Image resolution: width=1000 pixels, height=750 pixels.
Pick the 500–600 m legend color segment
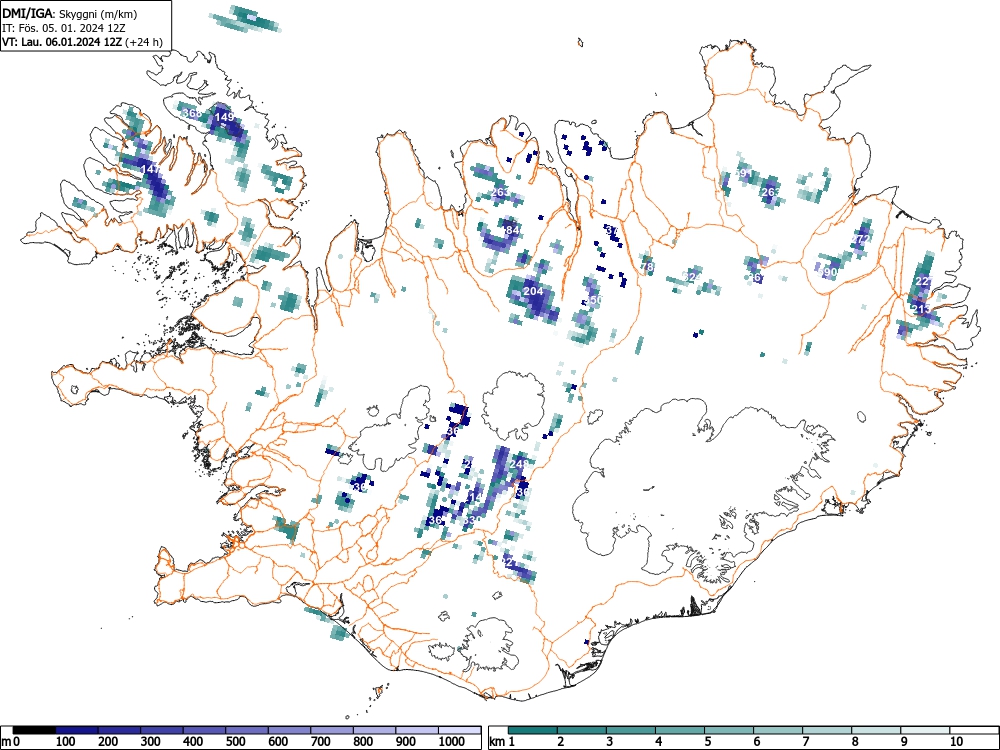[247, 730]
